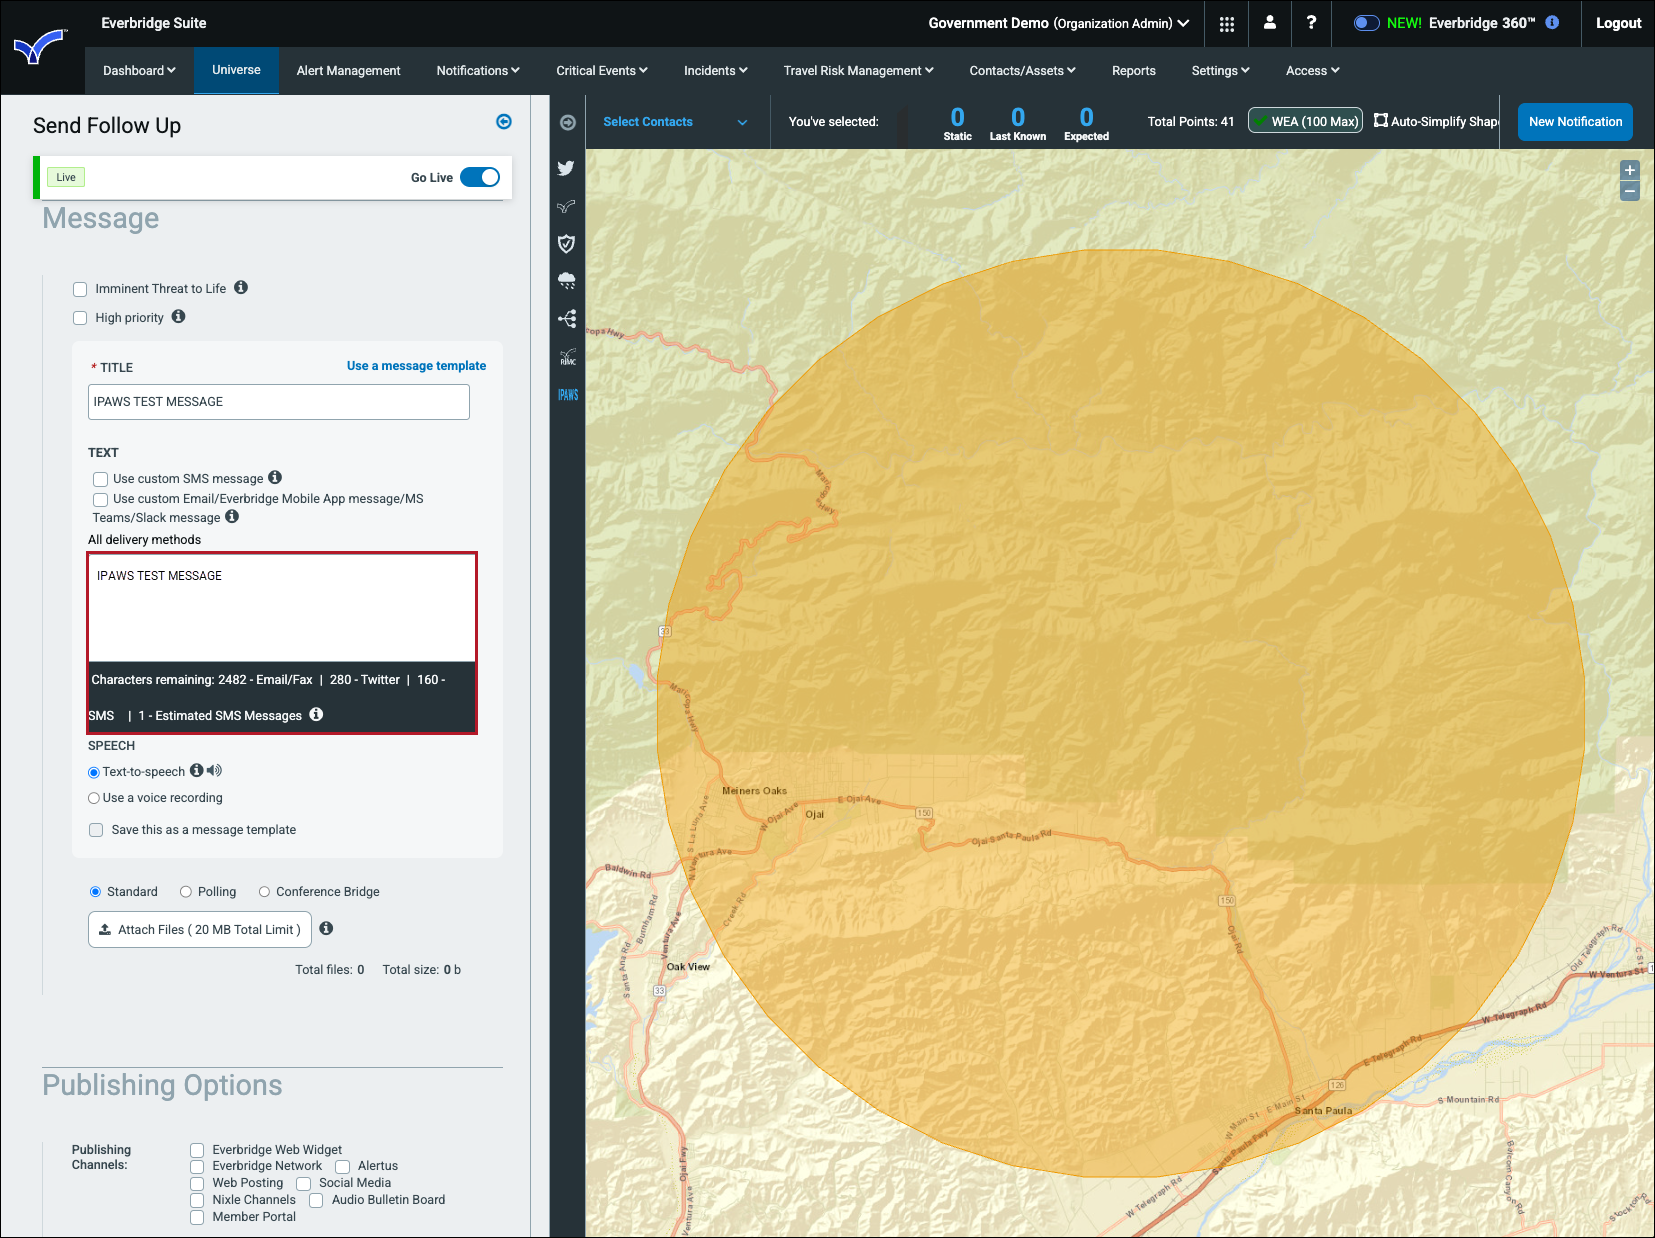The width and height of the screenshot is (1655, 1238).
Task: Click info icon beside Imminent Threat to Life
Action: (x=241, y=288)
